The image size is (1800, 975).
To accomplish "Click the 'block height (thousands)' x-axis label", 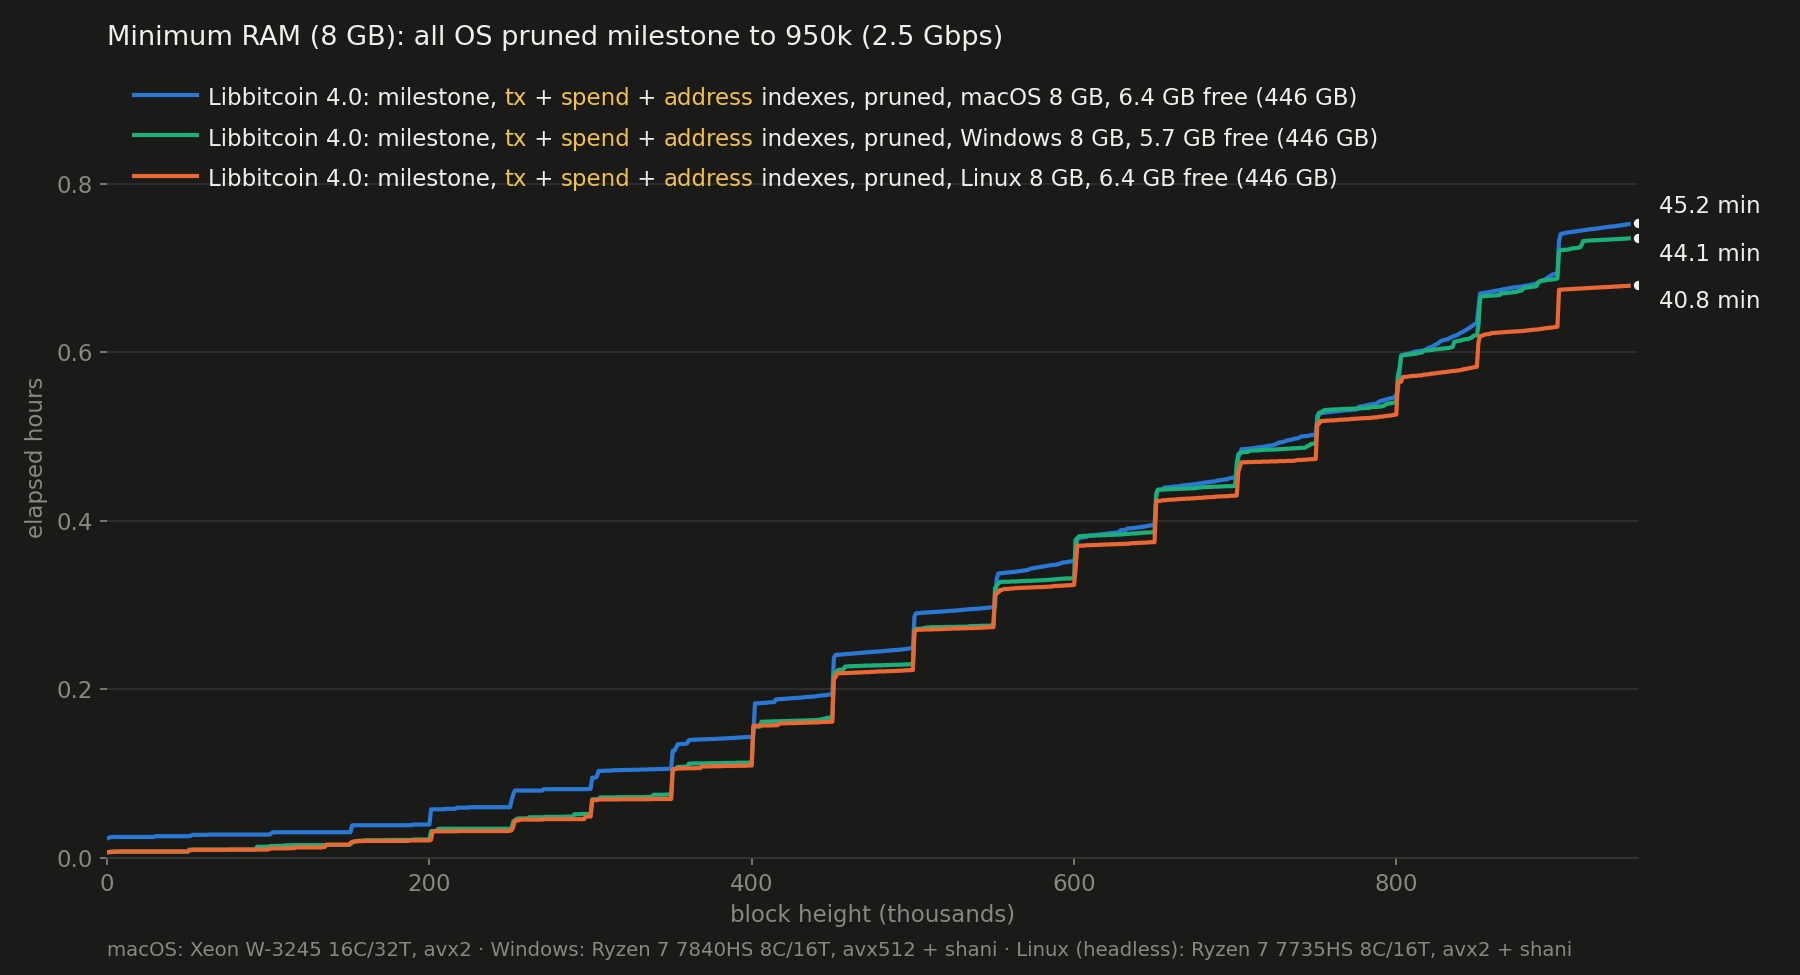I will tap(872, 914).
